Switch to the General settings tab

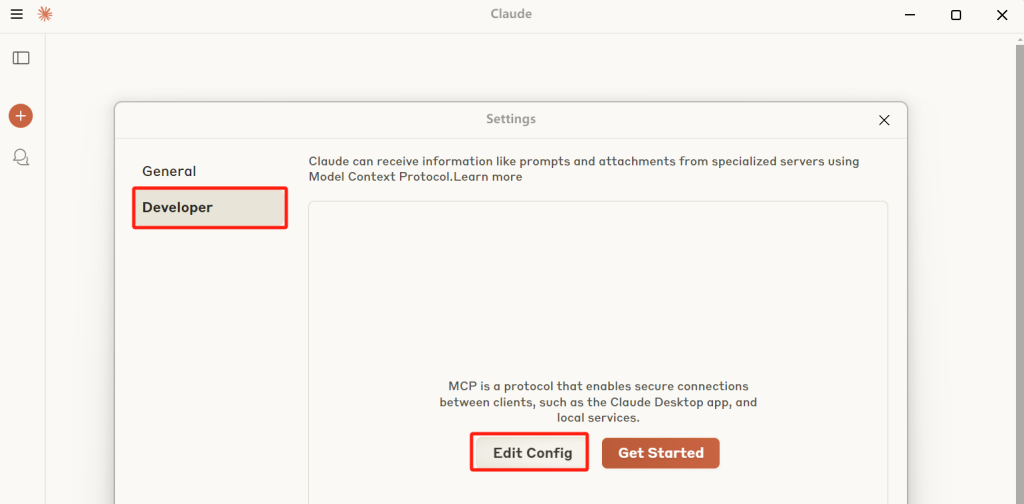coord(169,171)
